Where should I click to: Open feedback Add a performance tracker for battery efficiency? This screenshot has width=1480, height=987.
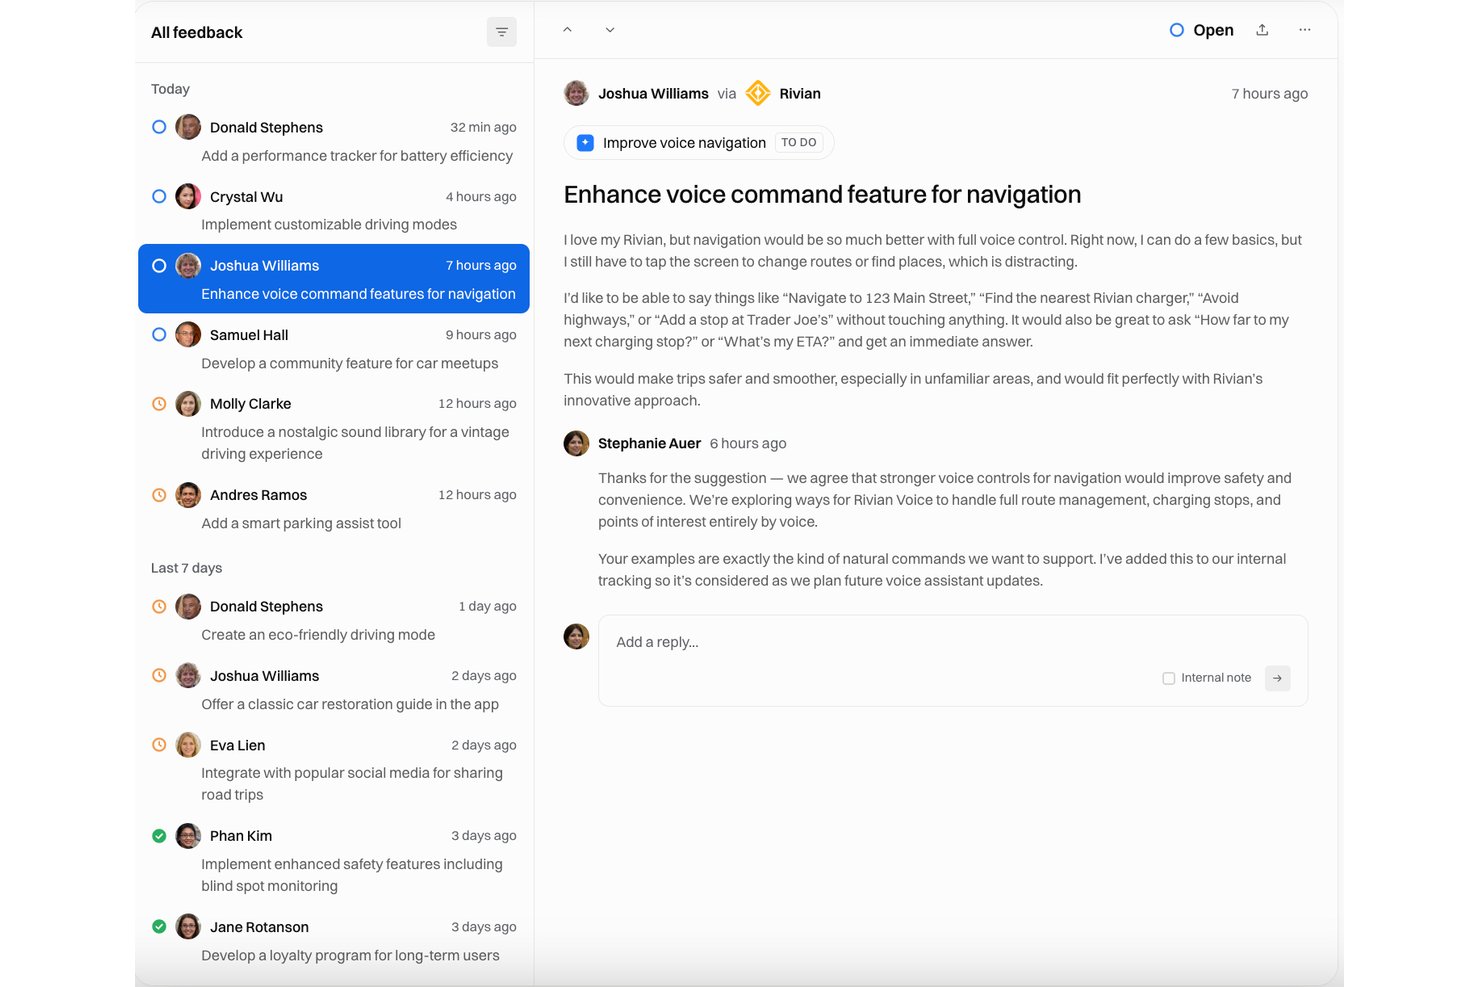tap(334, 141)
